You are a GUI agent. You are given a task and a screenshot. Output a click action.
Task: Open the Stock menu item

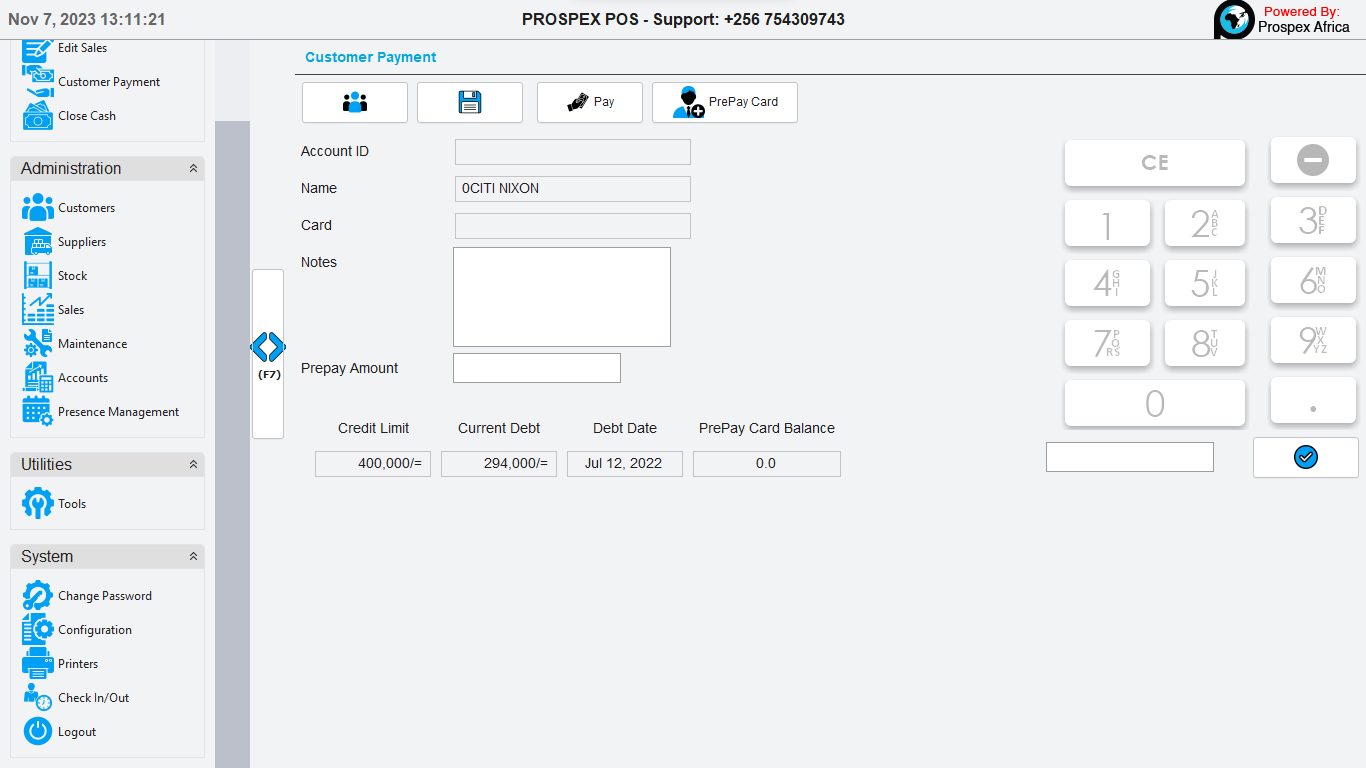click(72, 276)
